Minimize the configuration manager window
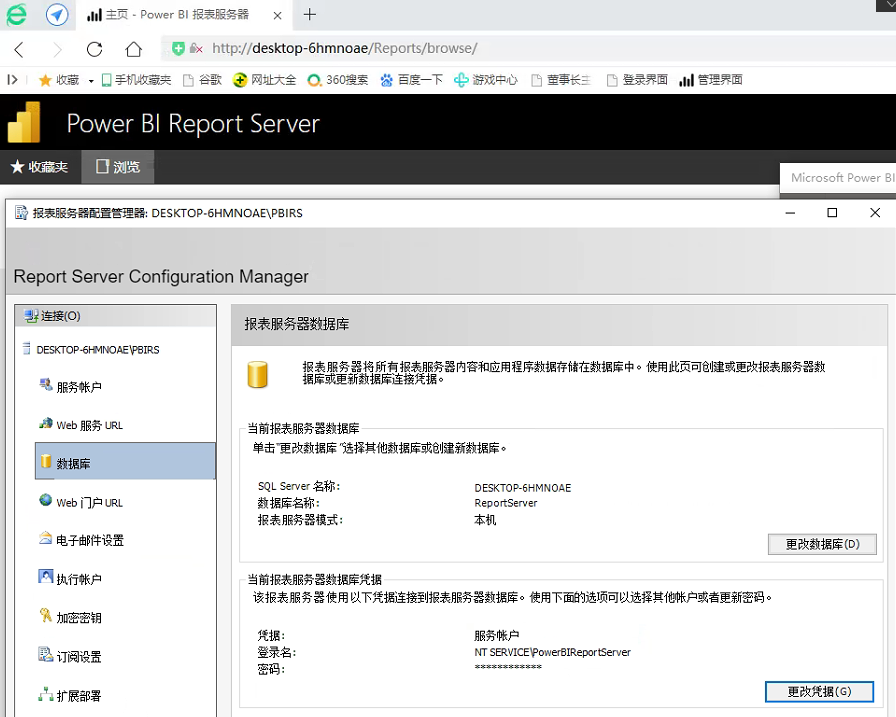This screenshot has width=896, height=717. pos(790,213)
